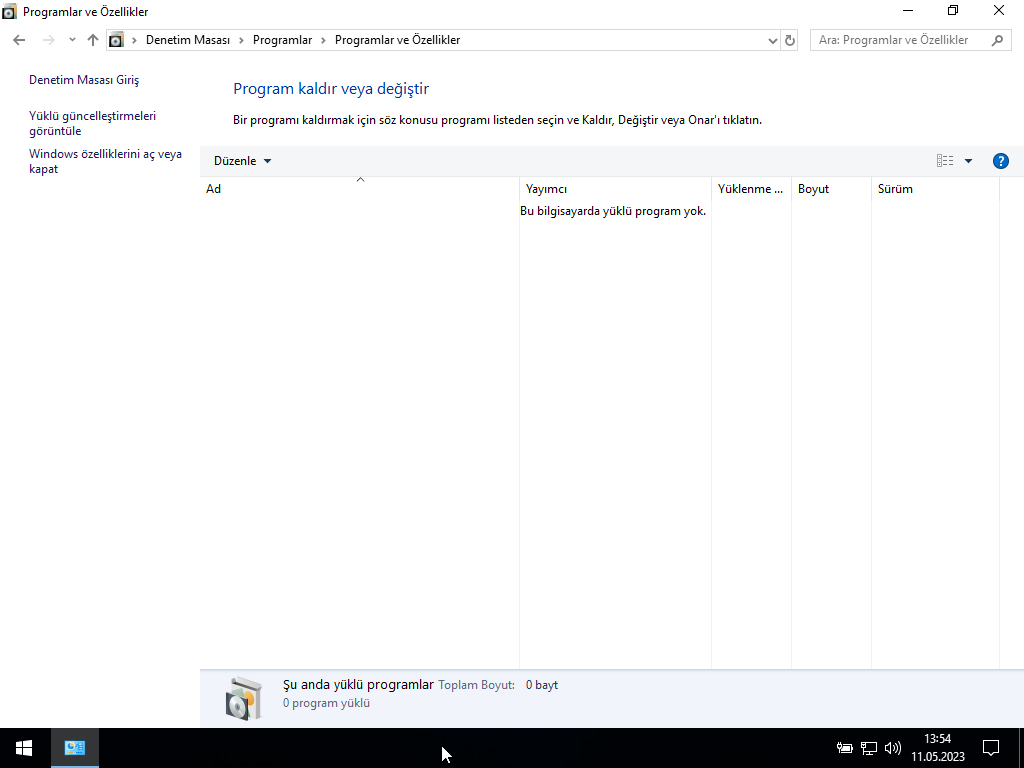The width and height of the screenshot is (1024, 768).
Task: Go up one folder level
Action: pos(93,40)
